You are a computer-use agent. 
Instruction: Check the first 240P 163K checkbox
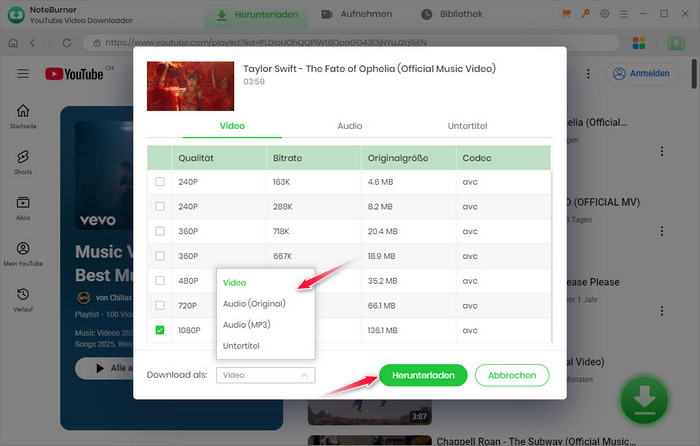pyautogui.click(x=160, y=182)
